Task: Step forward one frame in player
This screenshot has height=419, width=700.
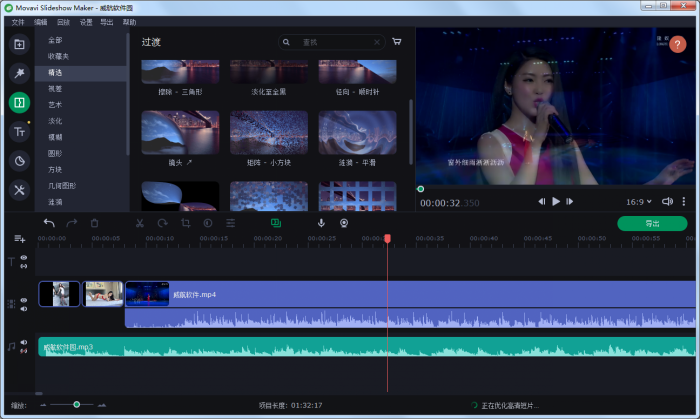Action: (570, 202)
